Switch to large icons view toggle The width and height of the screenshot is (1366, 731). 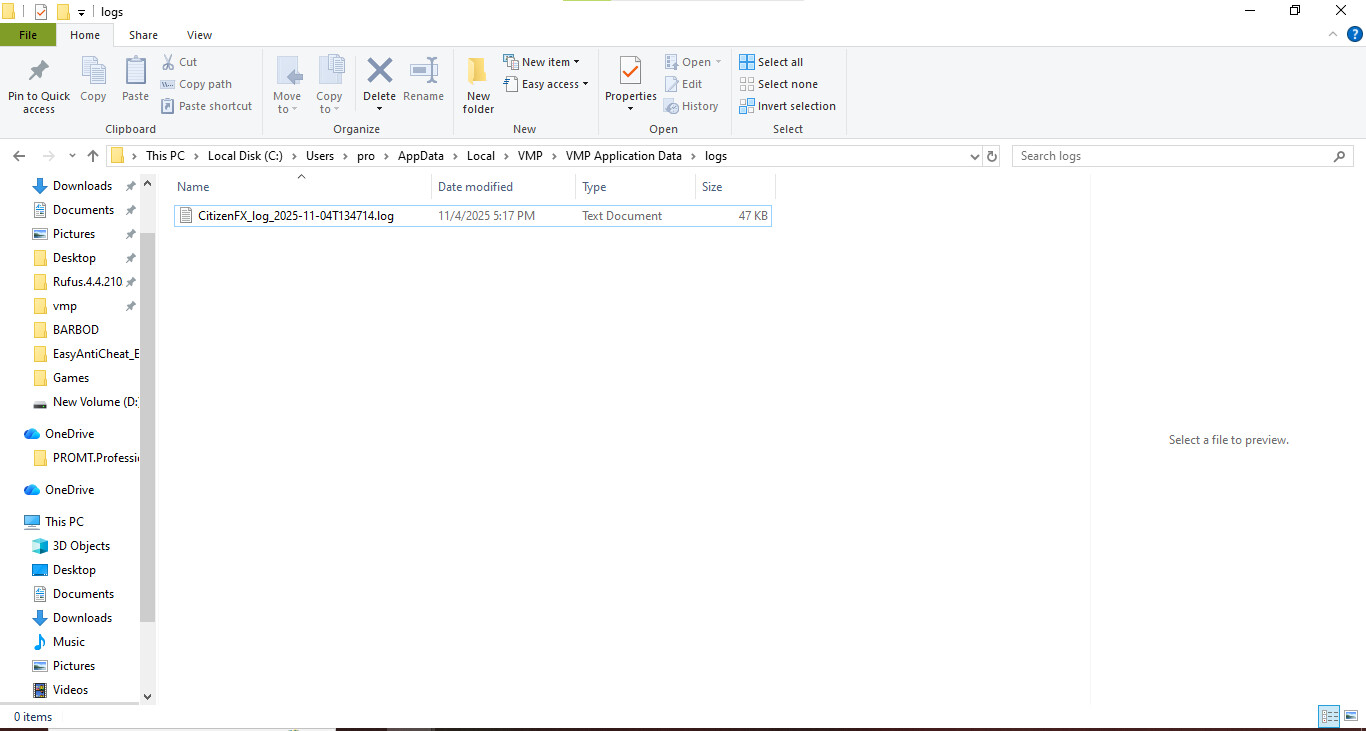click(x=1350, y=716)
